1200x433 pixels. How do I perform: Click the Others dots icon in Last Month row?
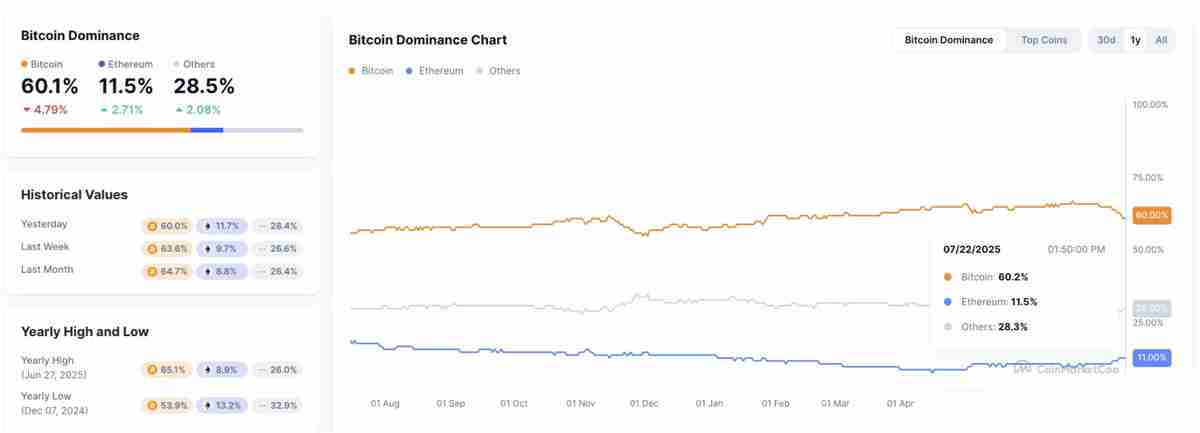262,271
